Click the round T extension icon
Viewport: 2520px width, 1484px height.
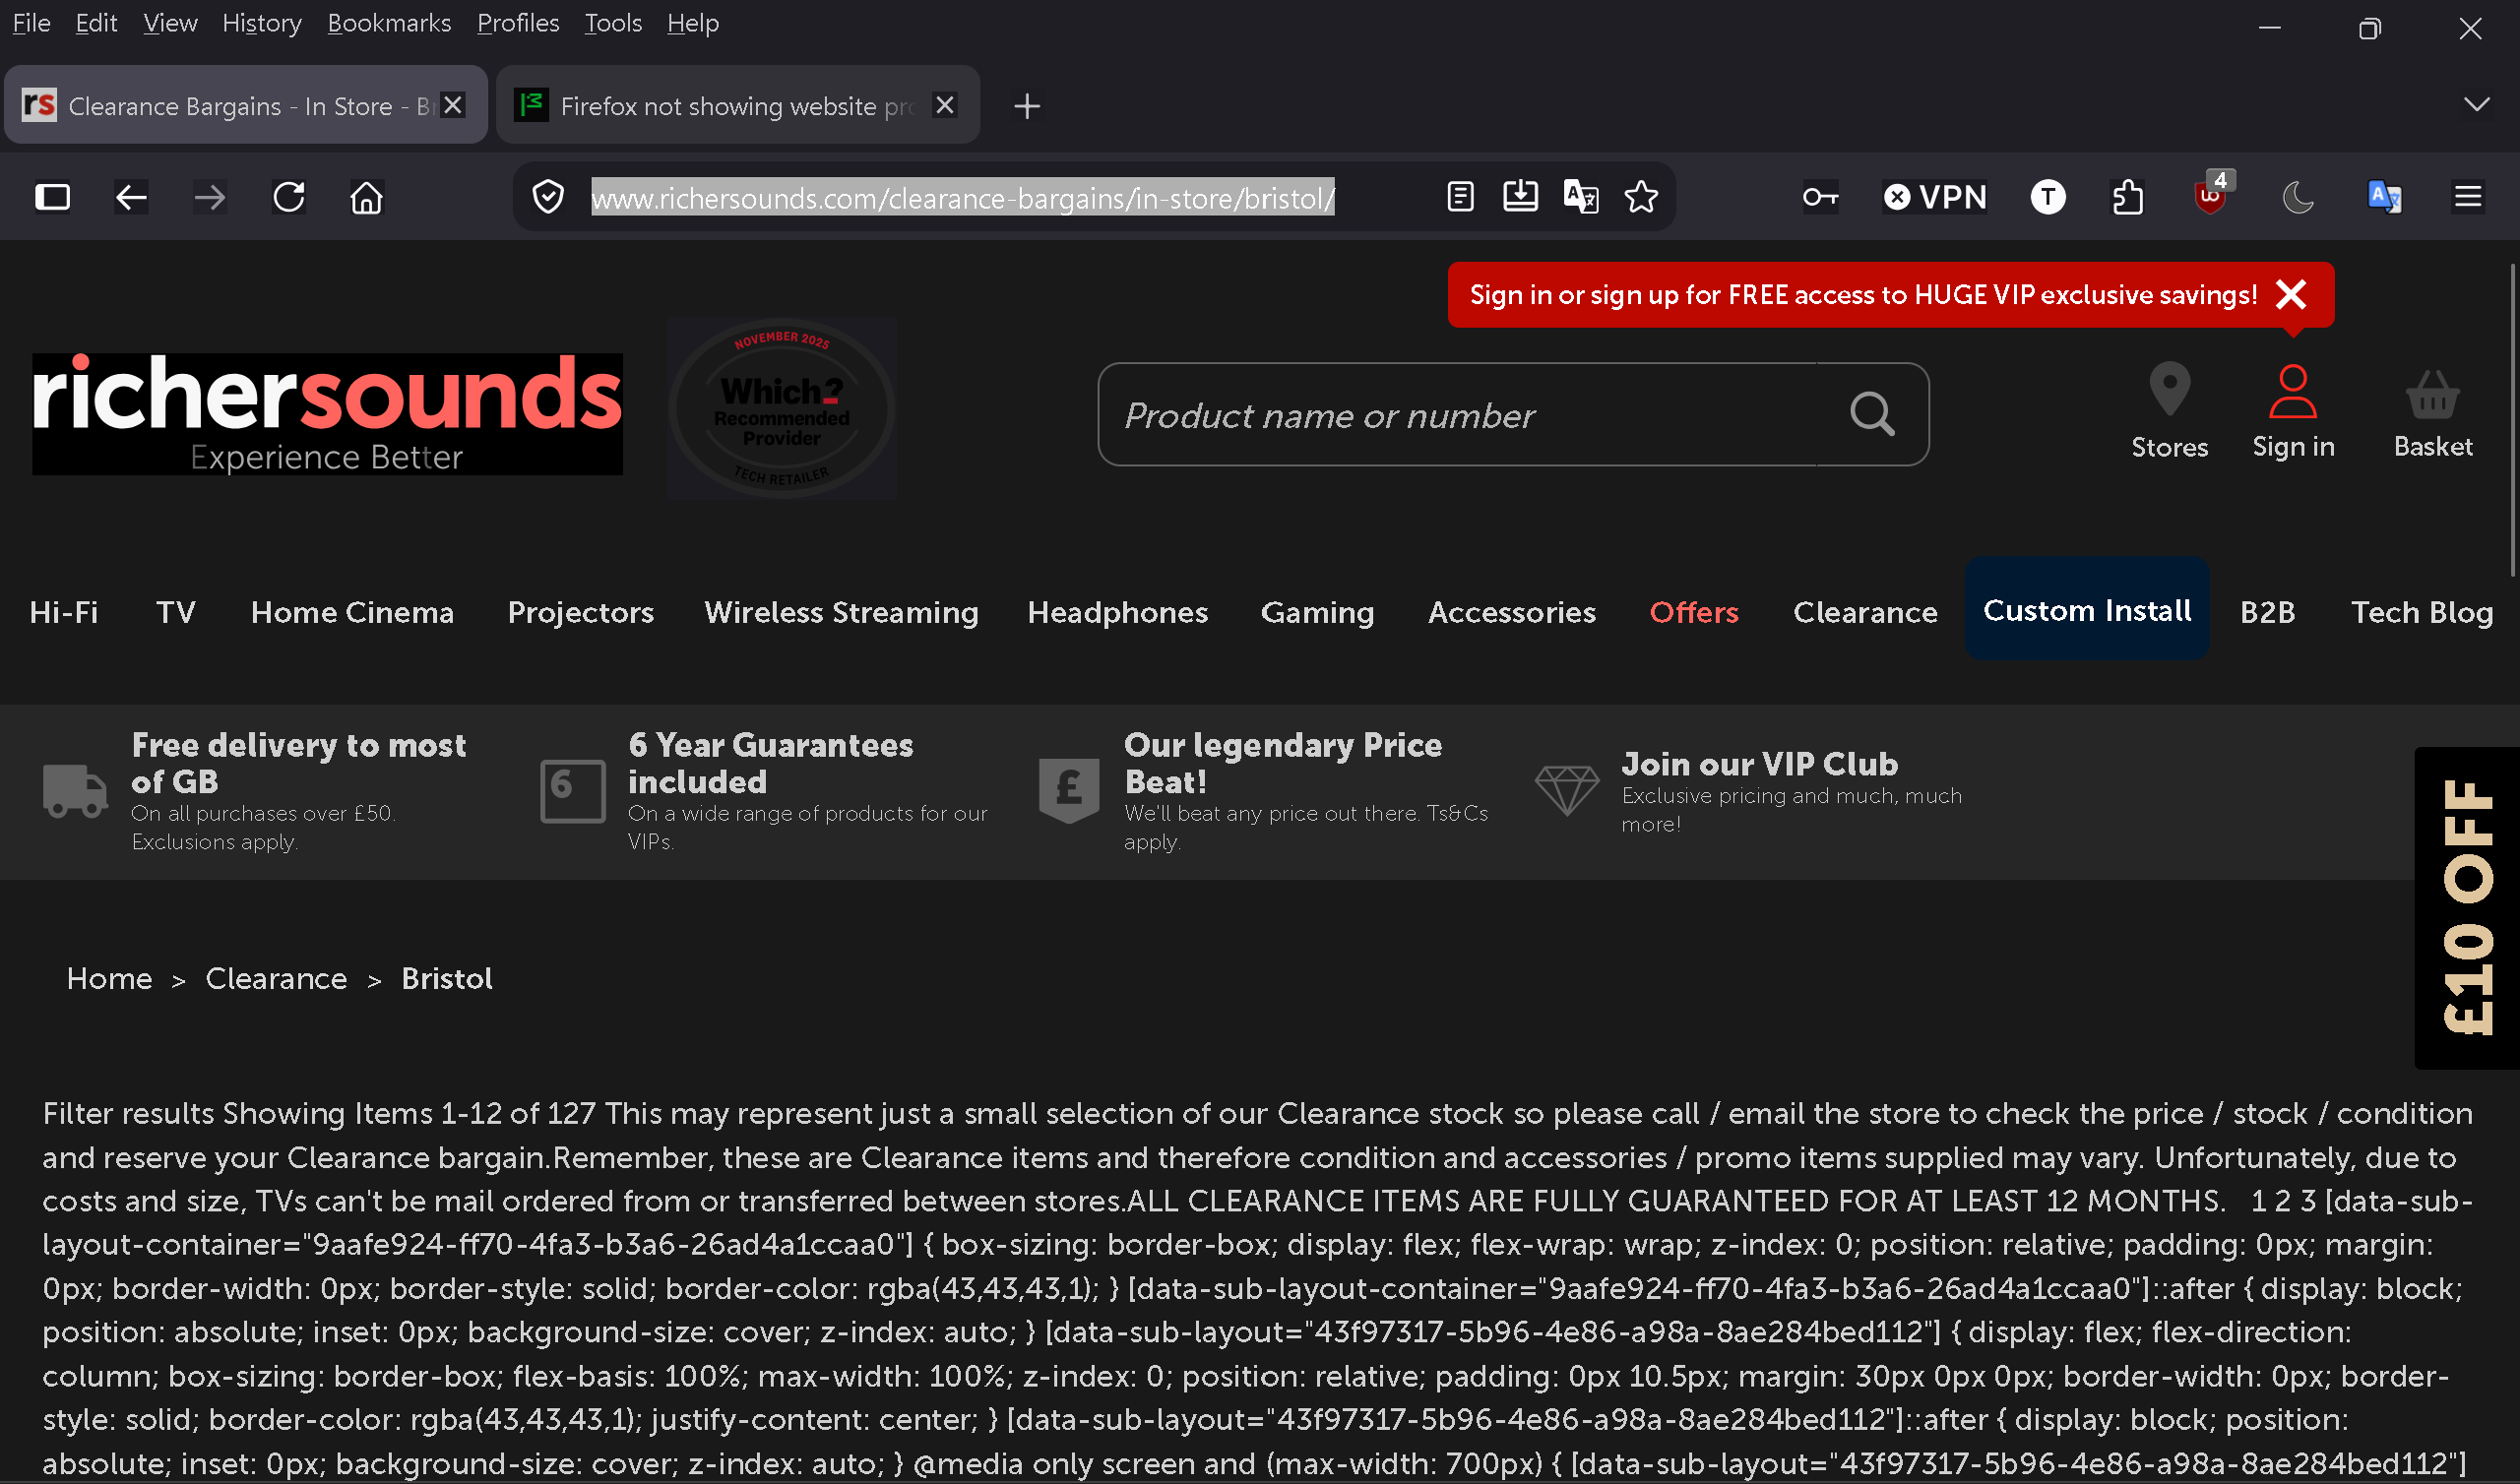tap(2048, 197)
